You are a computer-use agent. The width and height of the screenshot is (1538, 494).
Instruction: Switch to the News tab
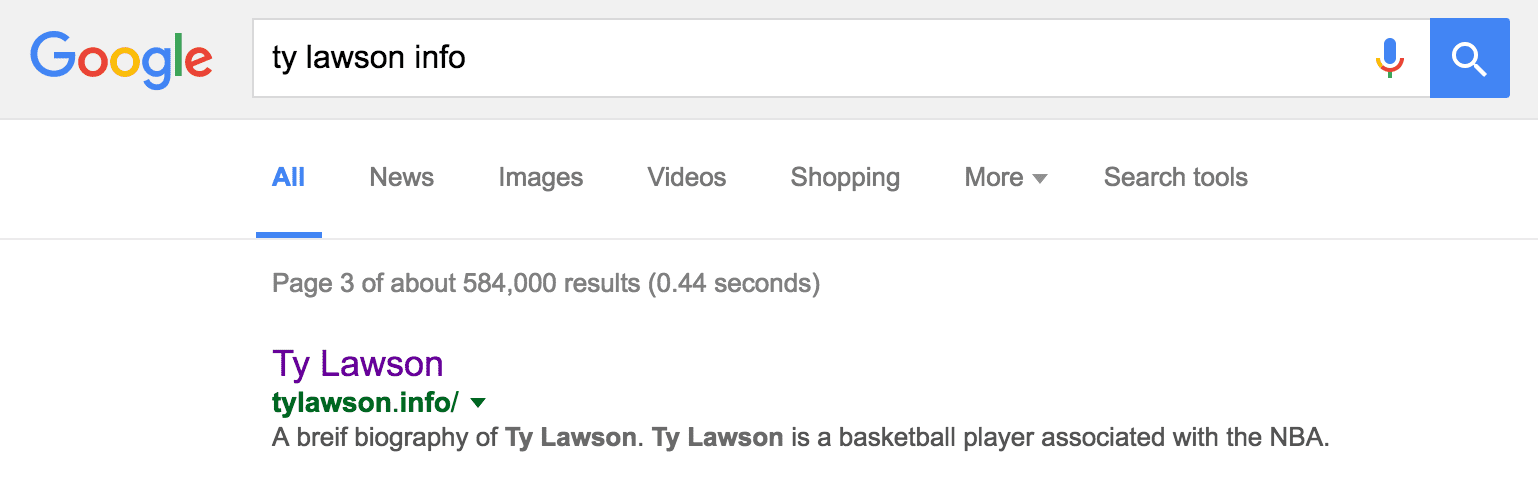pos(401,178)
